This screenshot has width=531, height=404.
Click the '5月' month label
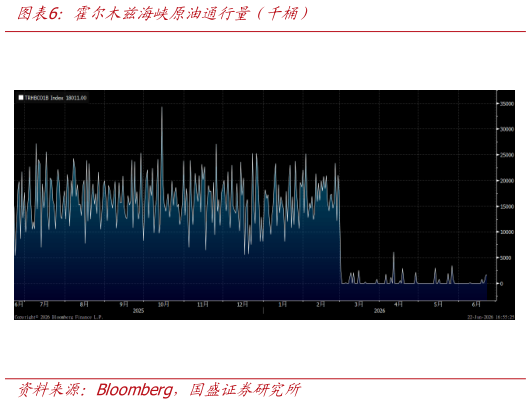point(438,304)
